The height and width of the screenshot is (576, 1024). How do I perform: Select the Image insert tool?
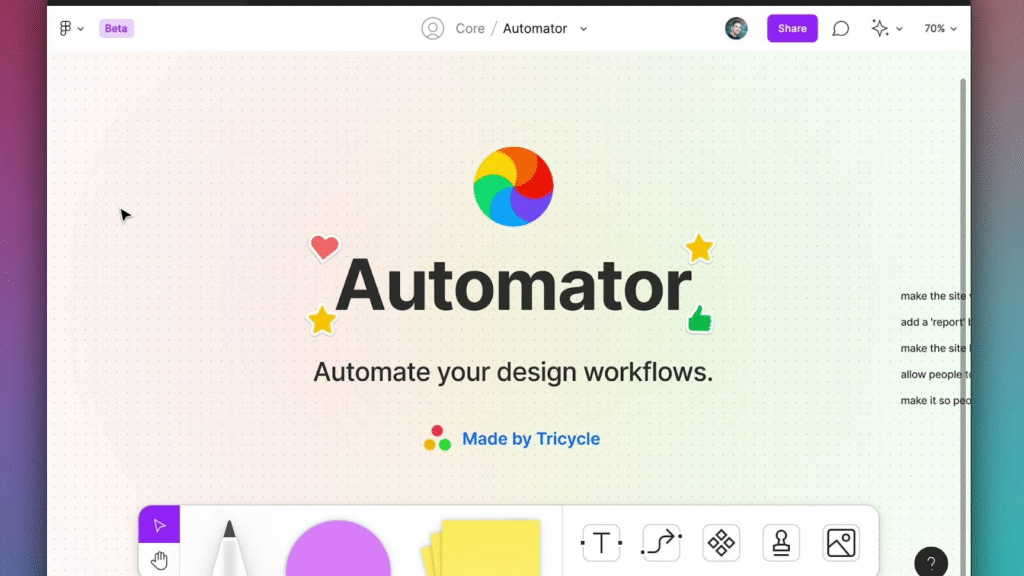pos(841,543)
